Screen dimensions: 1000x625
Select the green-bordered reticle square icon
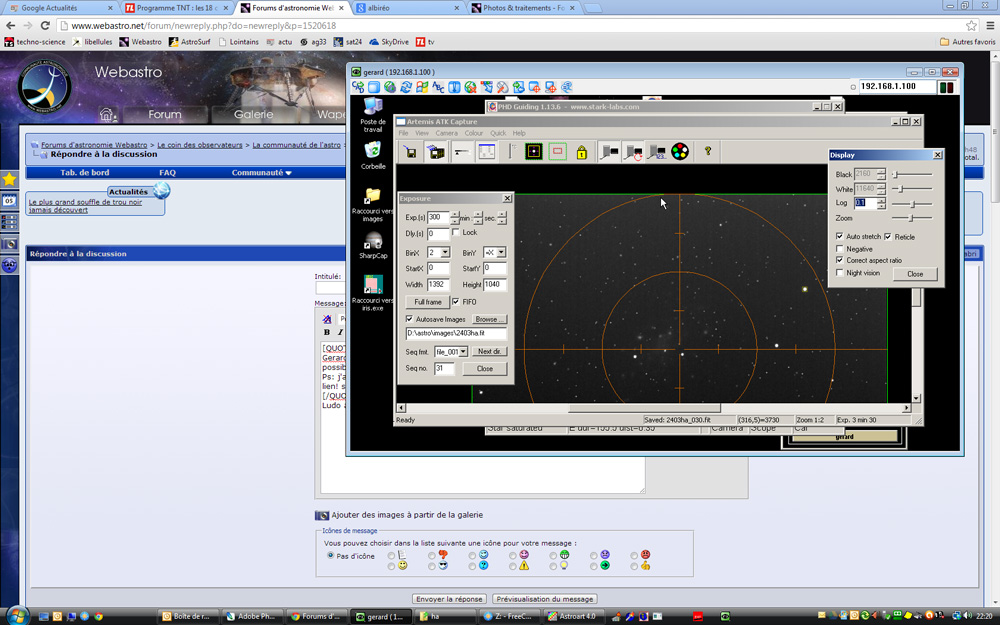tap(534, 152)
